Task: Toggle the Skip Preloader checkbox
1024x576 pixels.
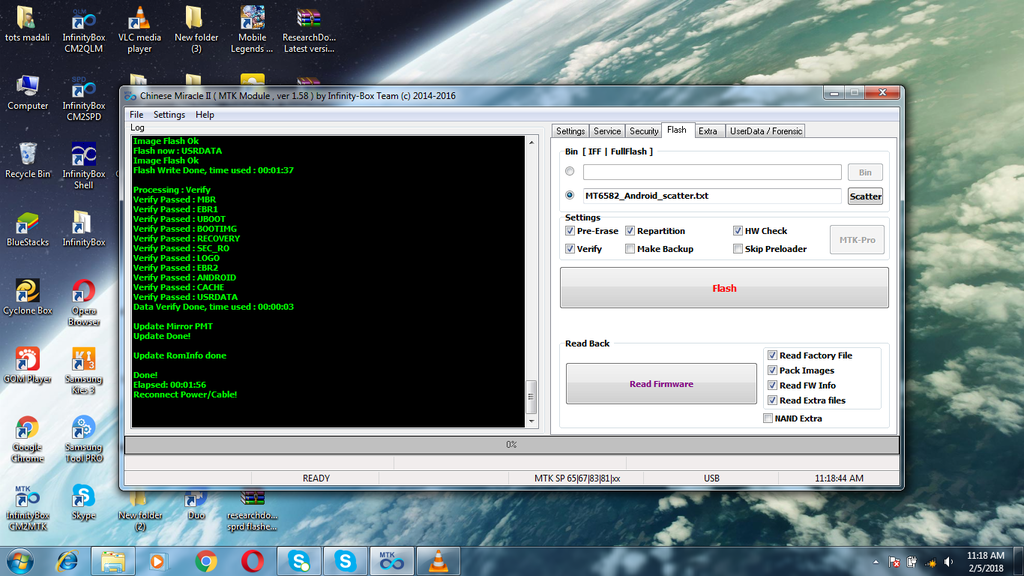Action: (x=738, y=249)
